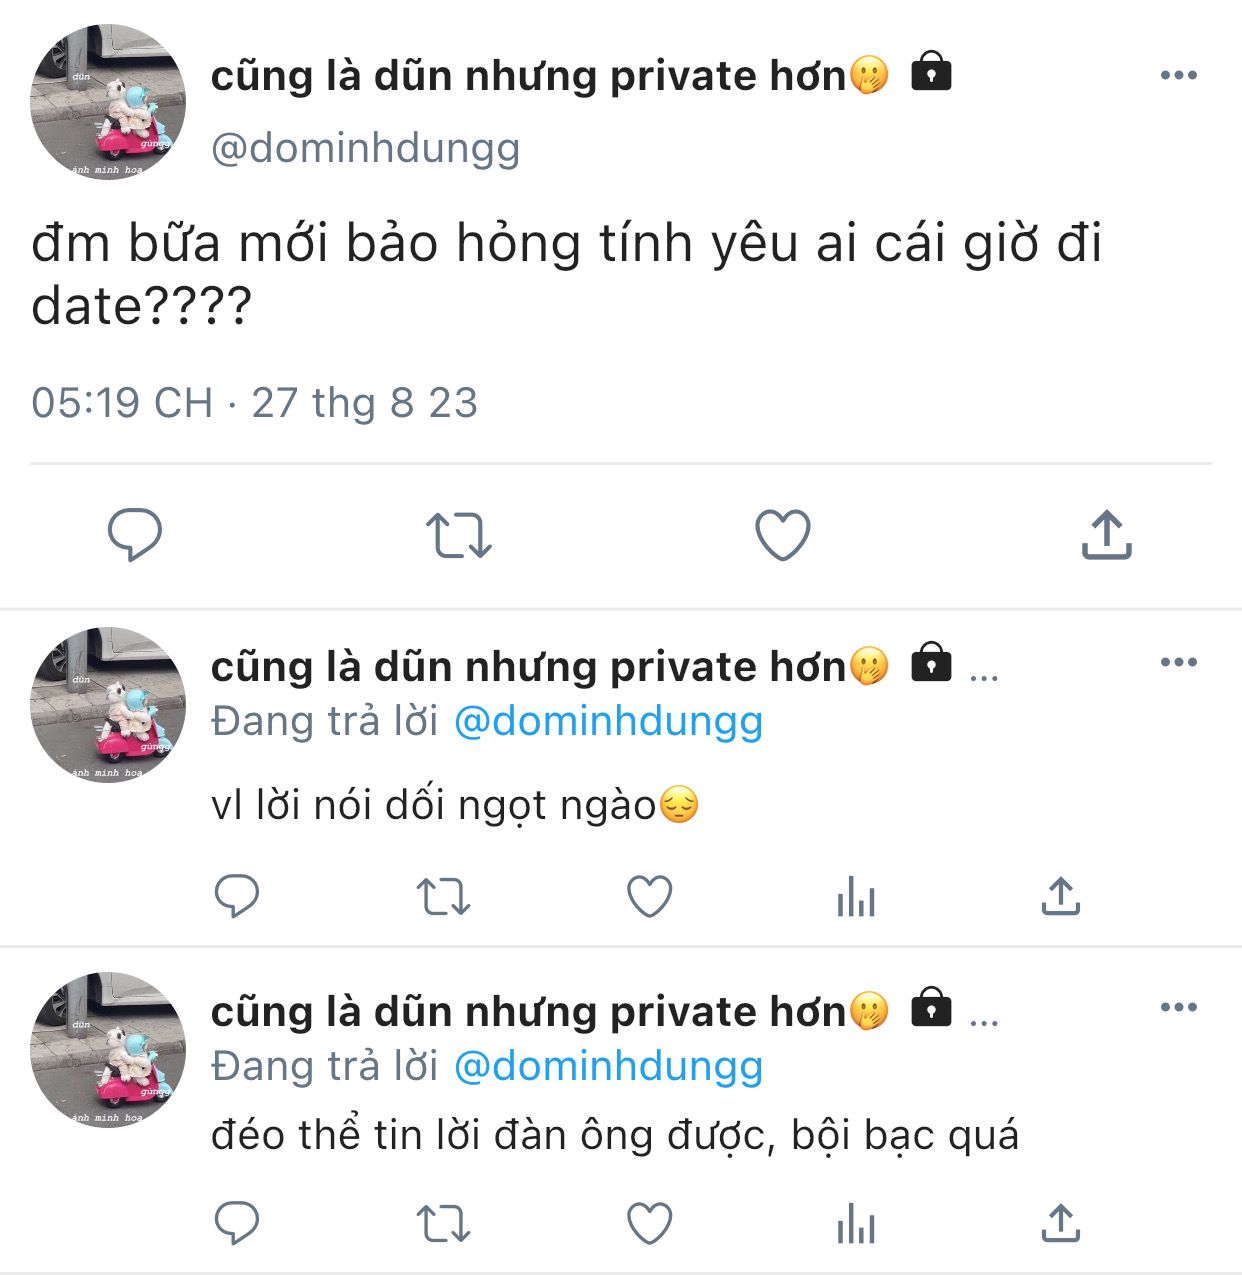Like the 'bội bạc quá' reply

649,1223
